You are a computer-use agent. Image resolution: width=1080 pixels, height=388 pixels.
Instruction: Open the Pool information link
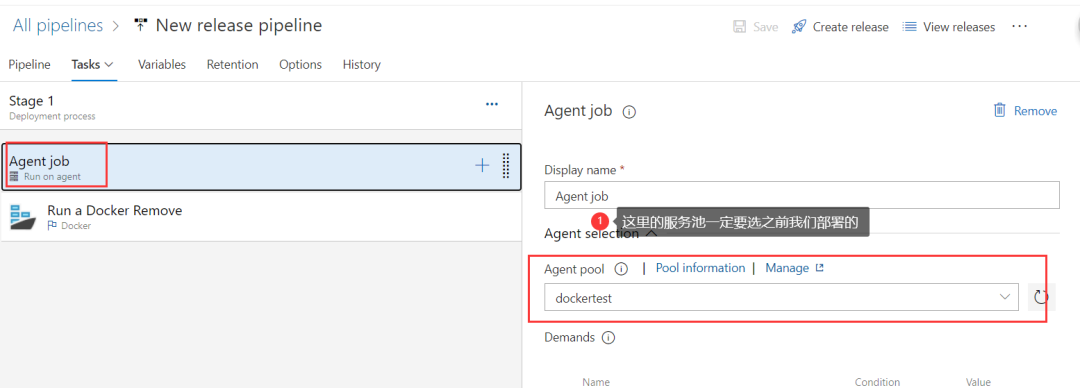point(700,268)
